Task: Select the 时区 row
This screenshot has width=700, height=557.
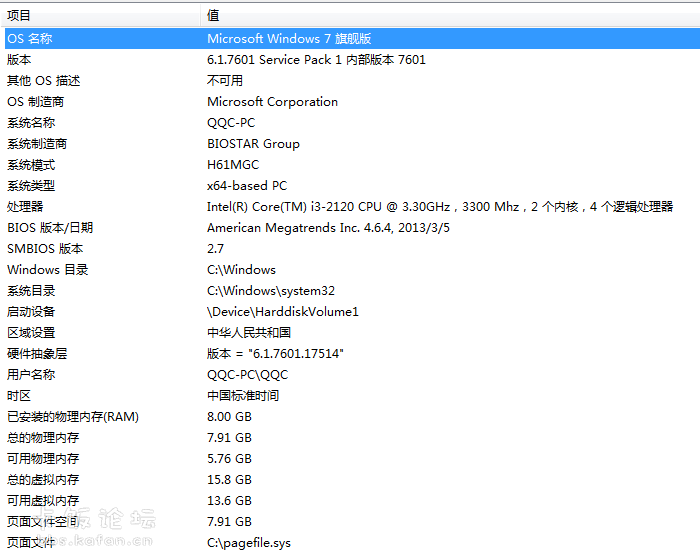Action: (352, 395)
